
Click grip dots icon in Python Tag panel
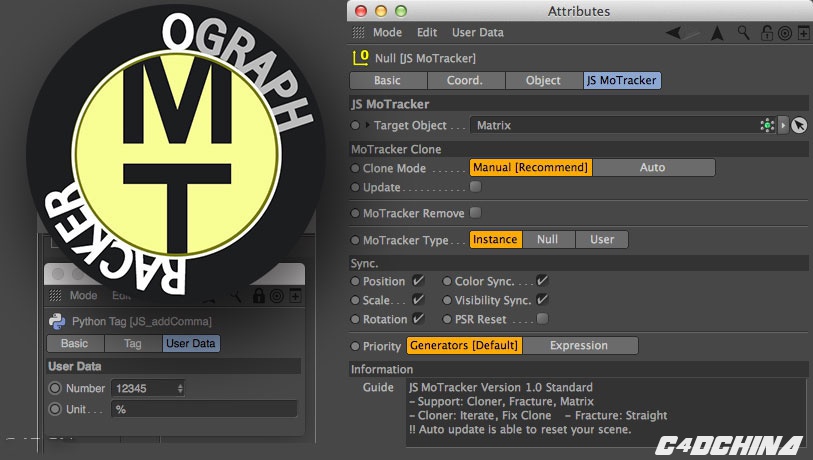tap(55, 296)
